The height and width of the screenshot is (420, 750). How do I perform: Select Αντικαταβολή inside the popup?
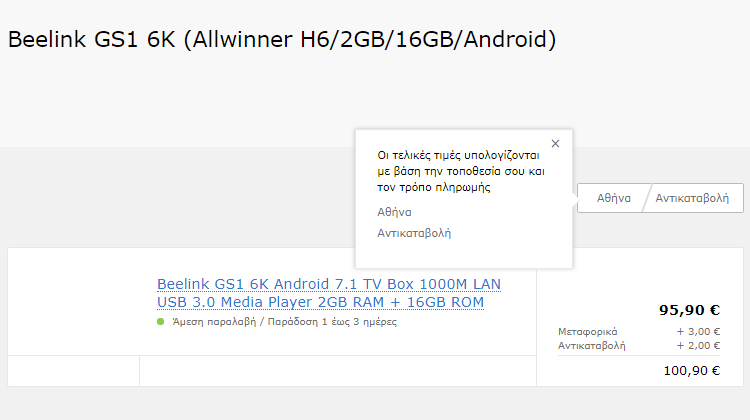[x=414, y=233]
